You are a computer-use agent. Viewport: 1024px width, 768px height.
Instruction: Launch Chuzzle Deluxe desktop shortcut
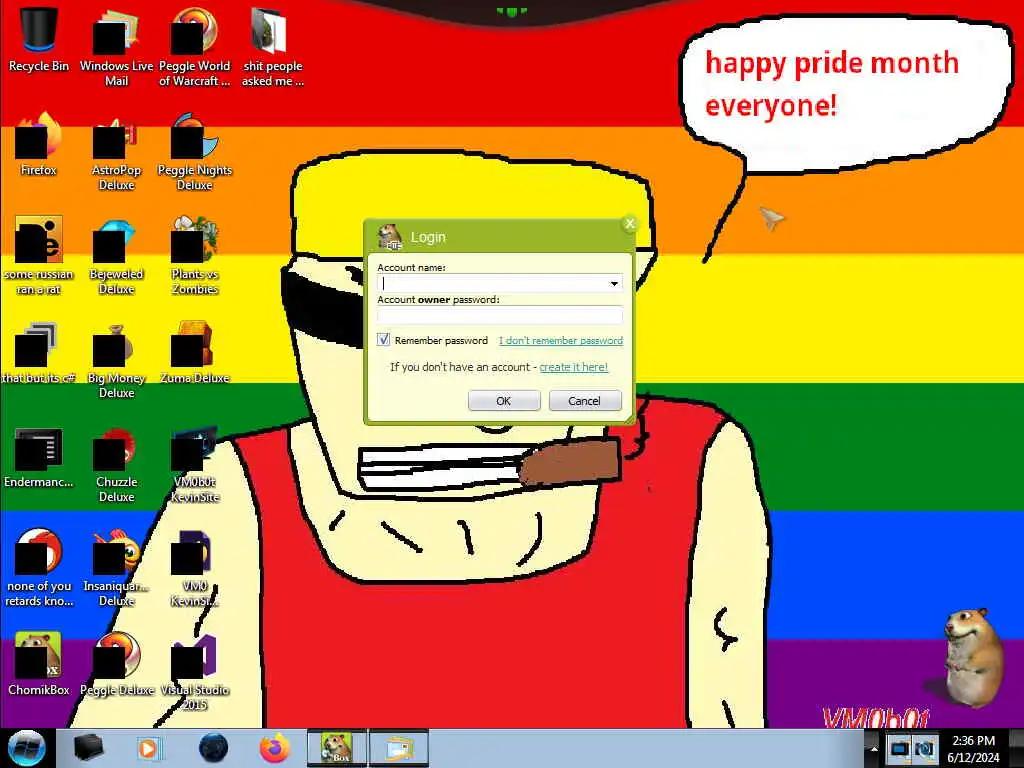tap(116, 464)
